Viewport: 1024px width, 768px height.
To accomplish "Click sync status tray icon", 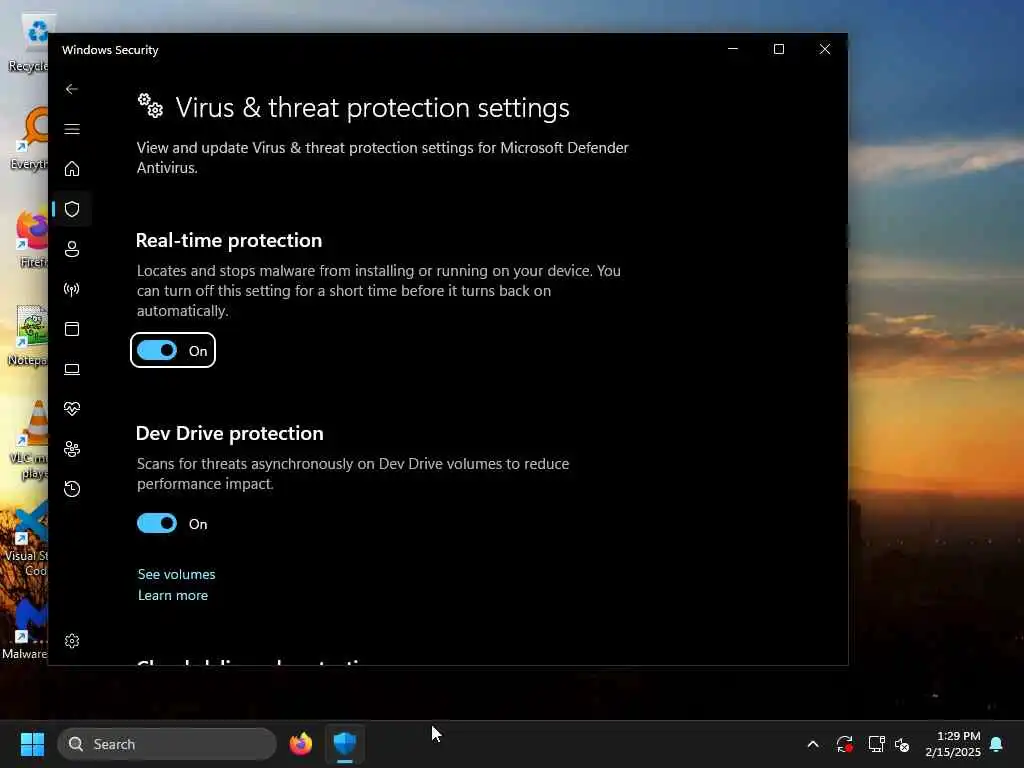I will coord(844,744).
